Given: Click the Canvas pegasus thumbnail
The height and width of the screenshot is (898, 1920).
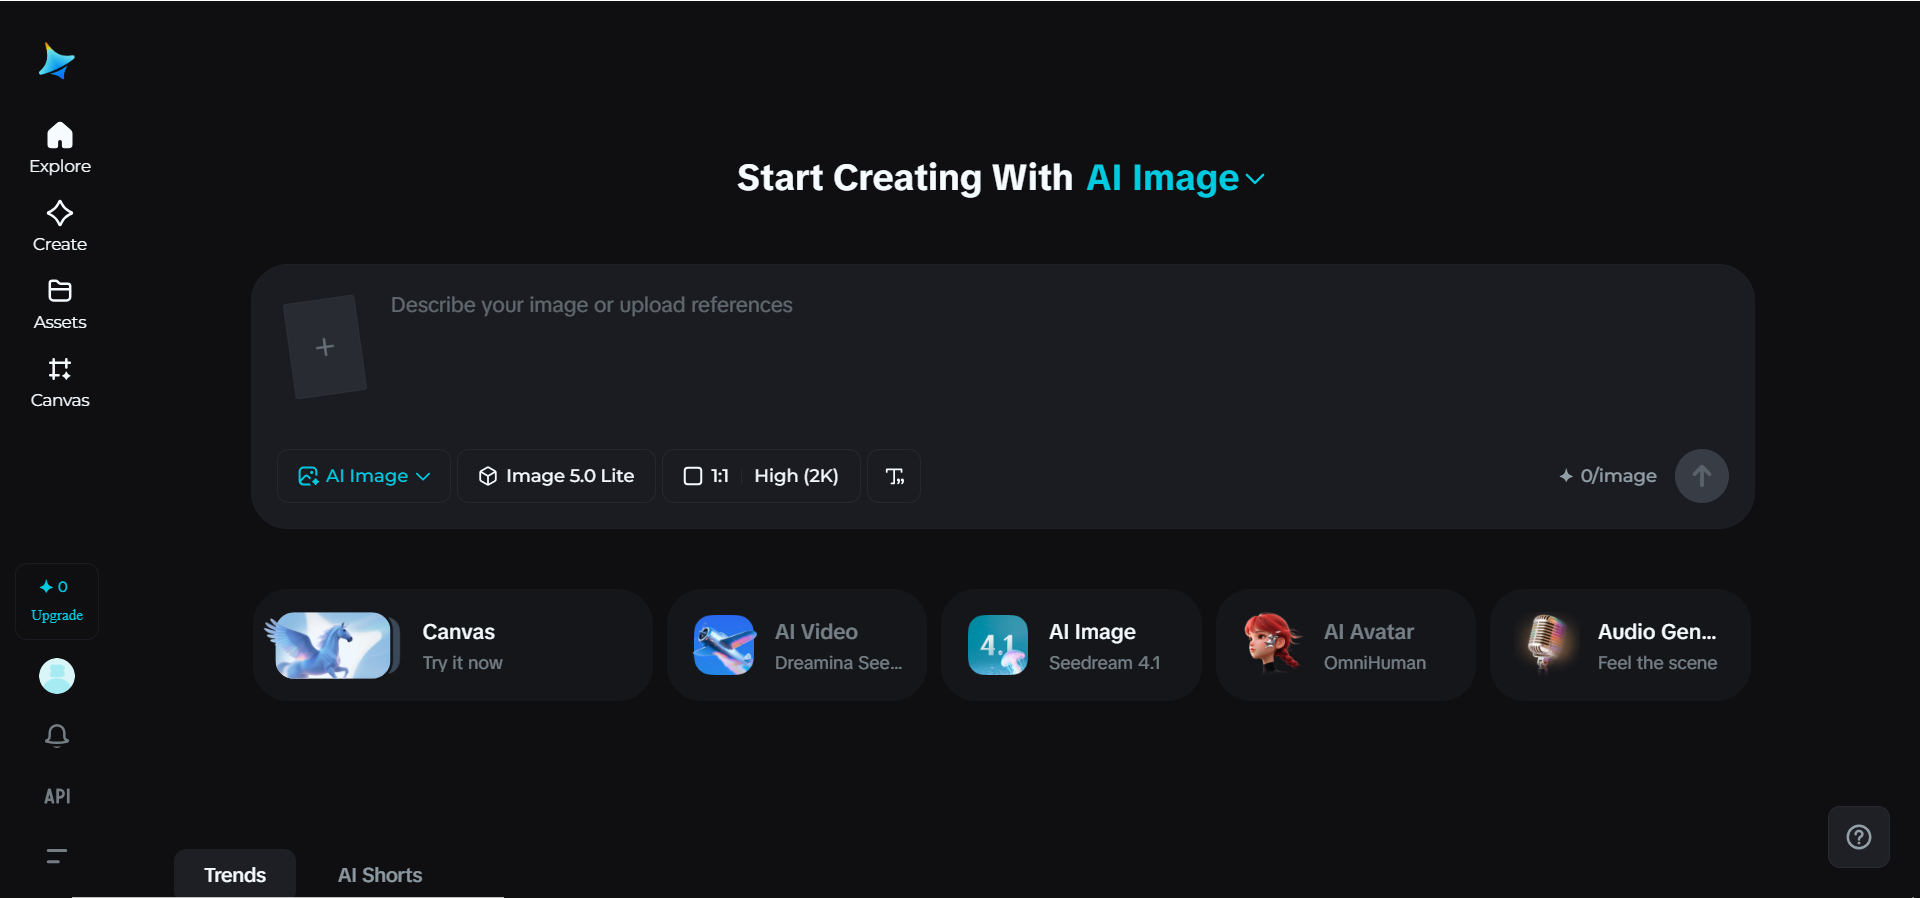Looking at the screenshot, I should (x=333, y=645).
